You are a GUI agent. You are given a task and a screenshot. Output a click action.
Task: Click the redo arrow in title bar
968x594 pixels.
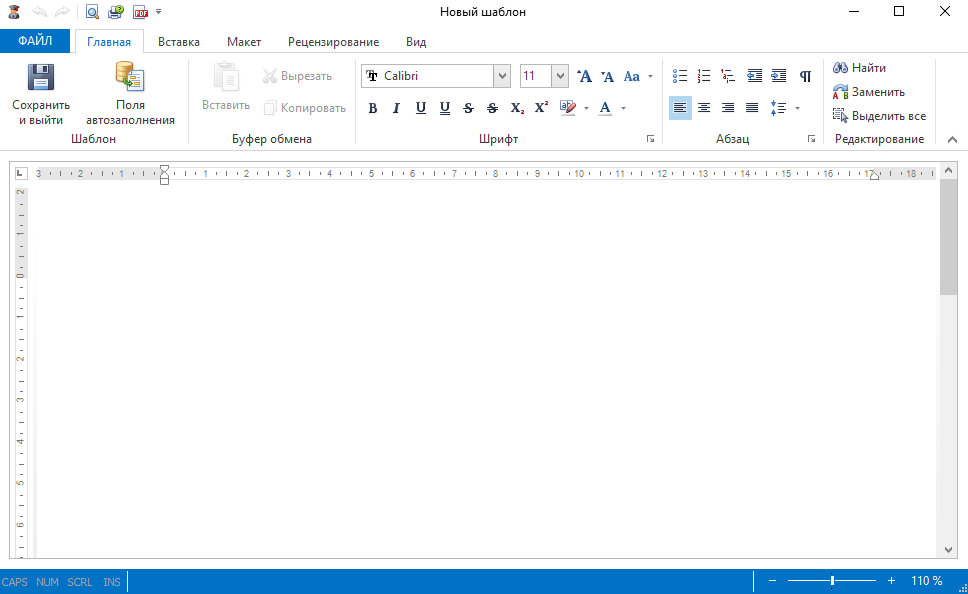pos(62,12)
